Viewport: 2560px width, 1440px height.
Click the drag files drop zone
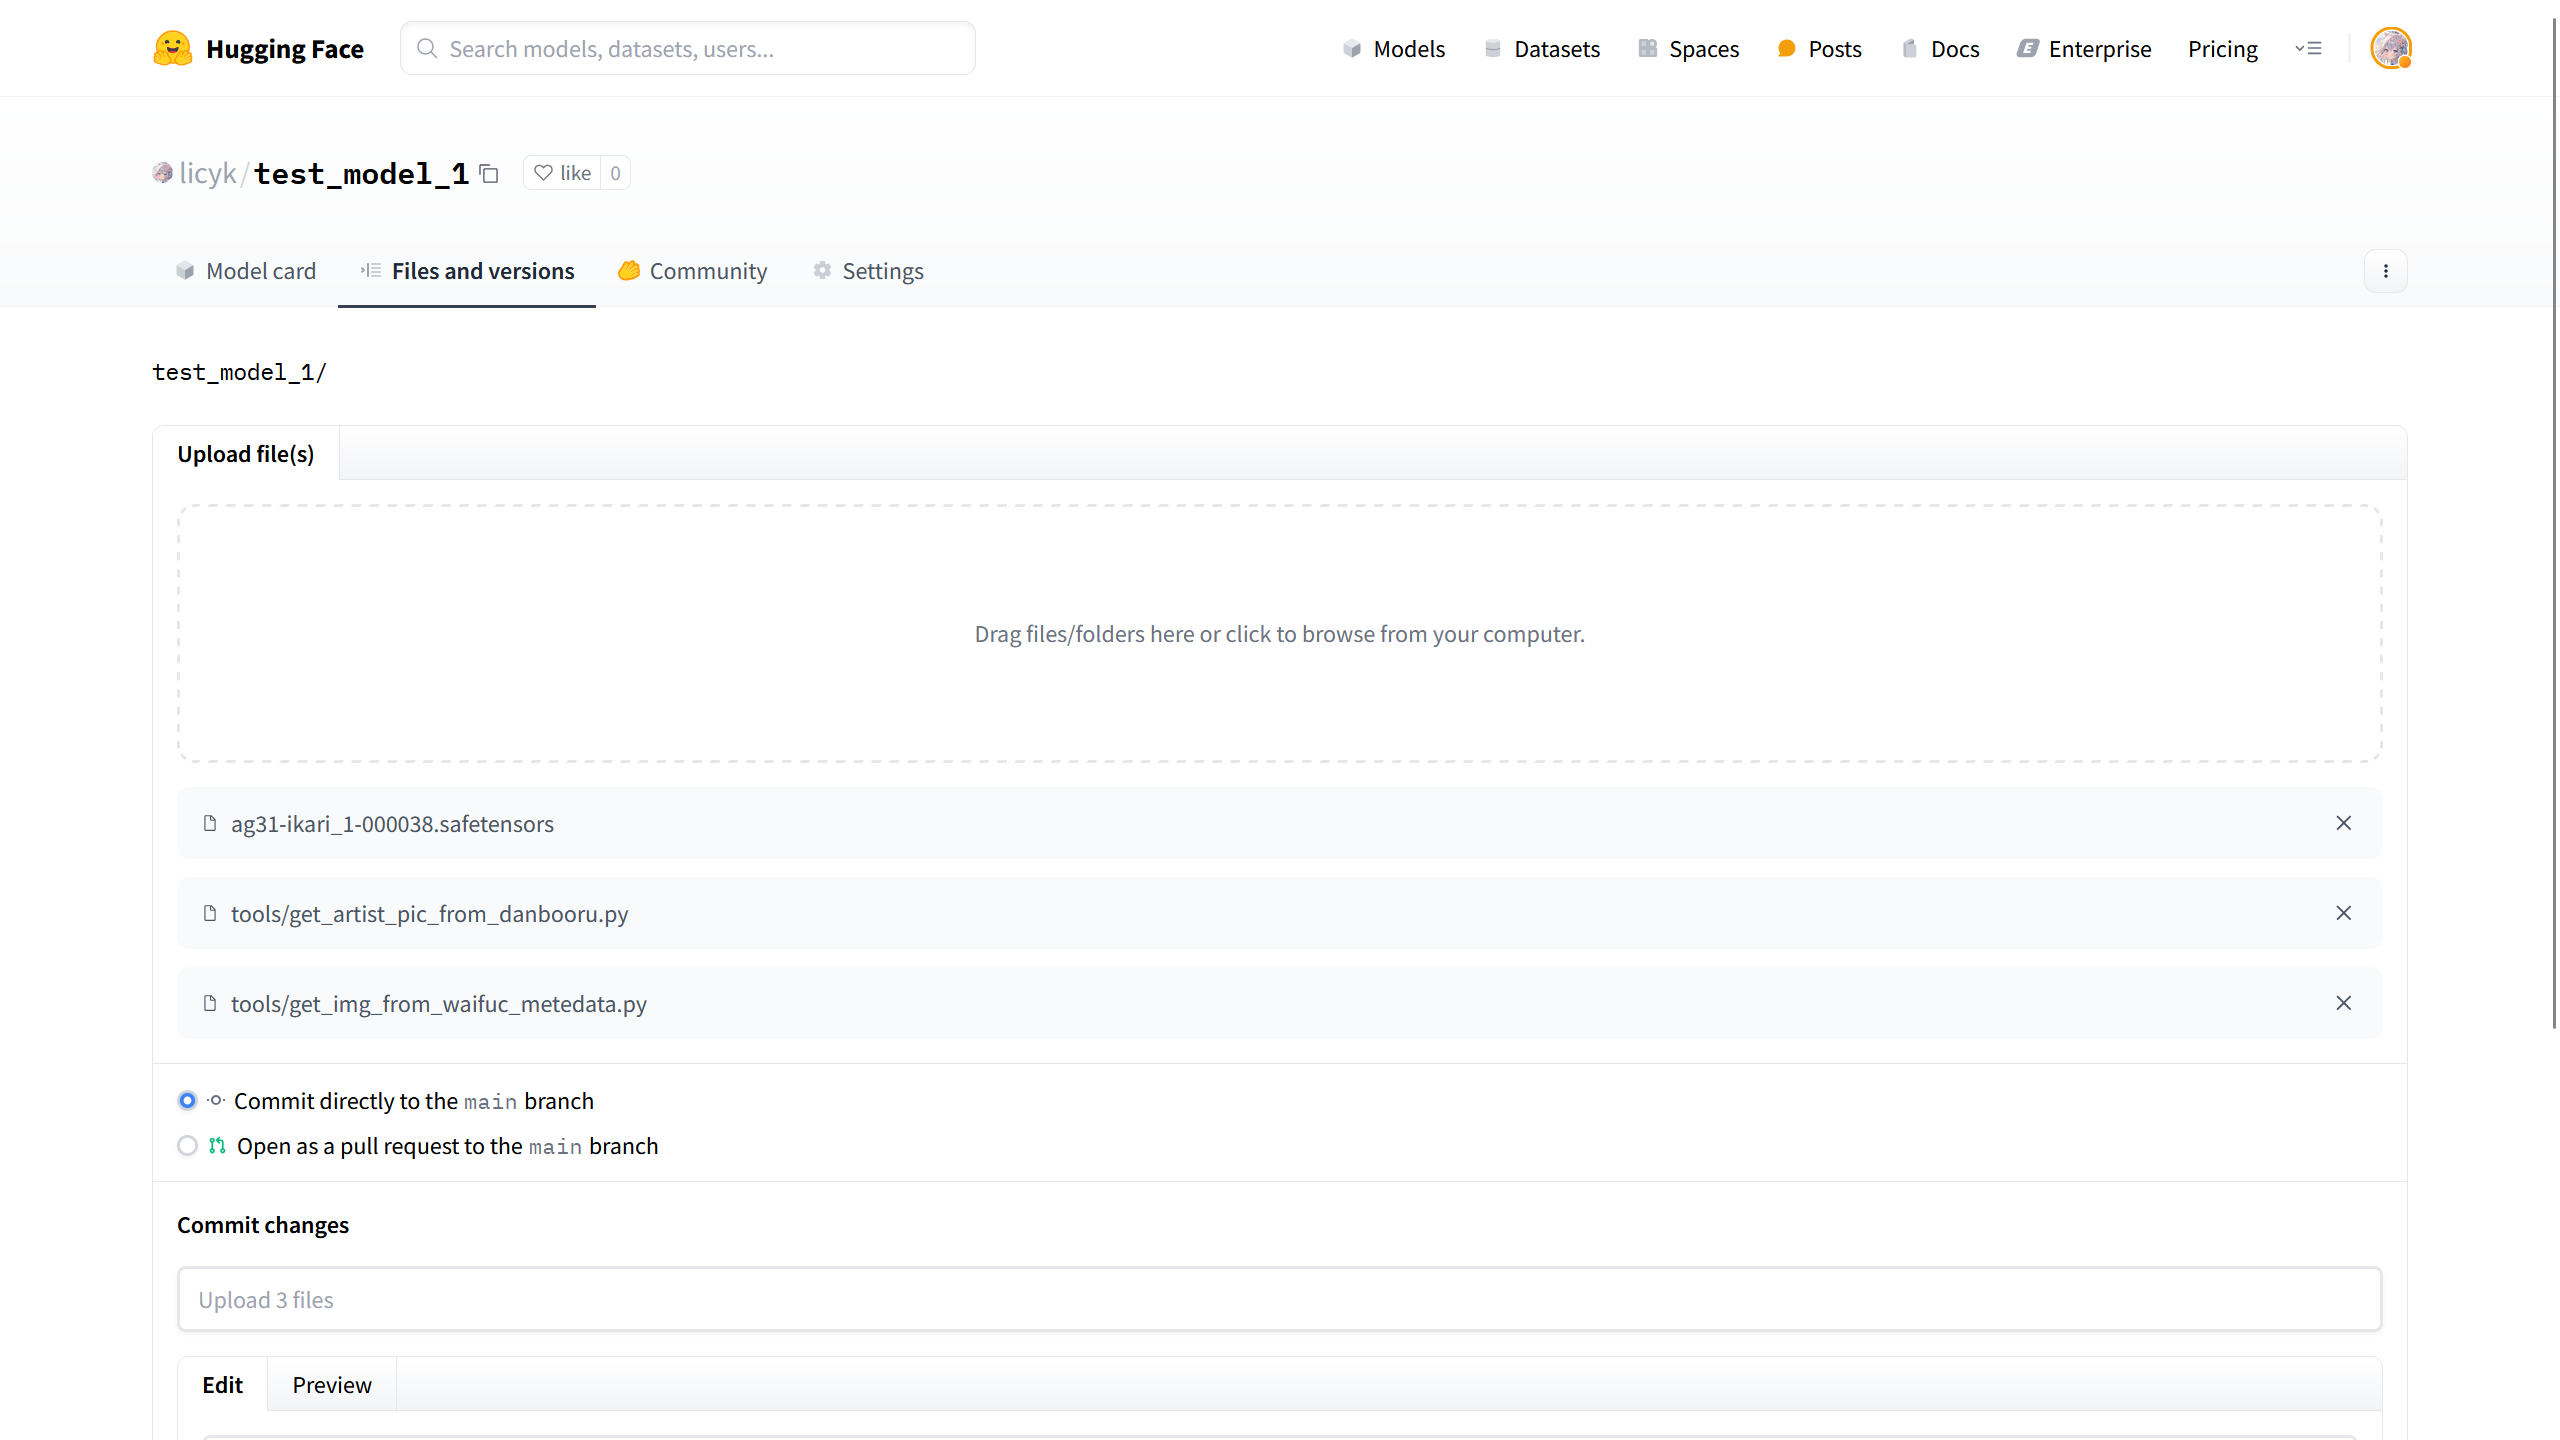point(1279,633)
